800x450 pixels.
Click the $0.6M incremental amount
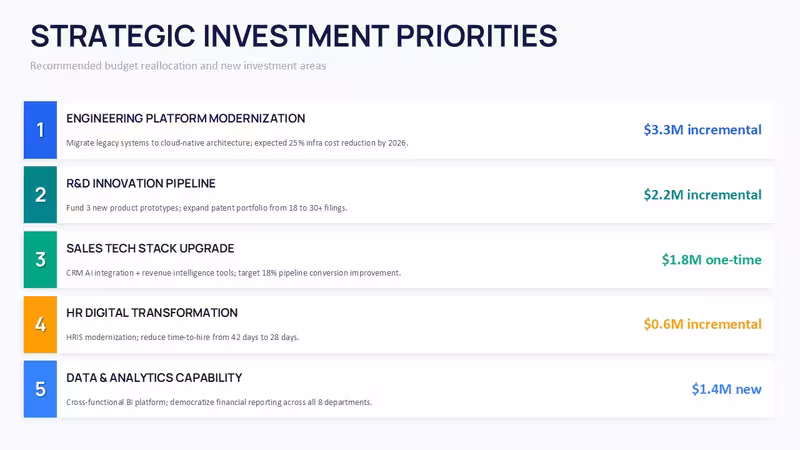[703, 324]
